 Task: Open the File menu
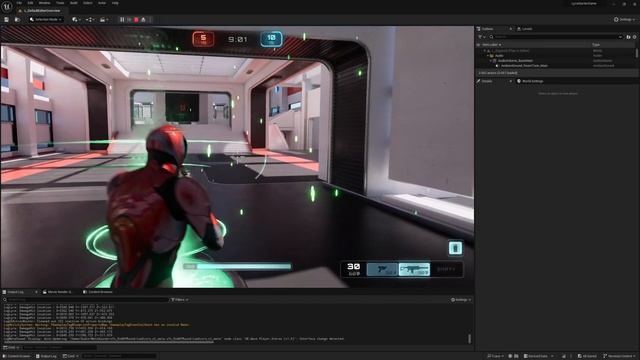point(19,3)
